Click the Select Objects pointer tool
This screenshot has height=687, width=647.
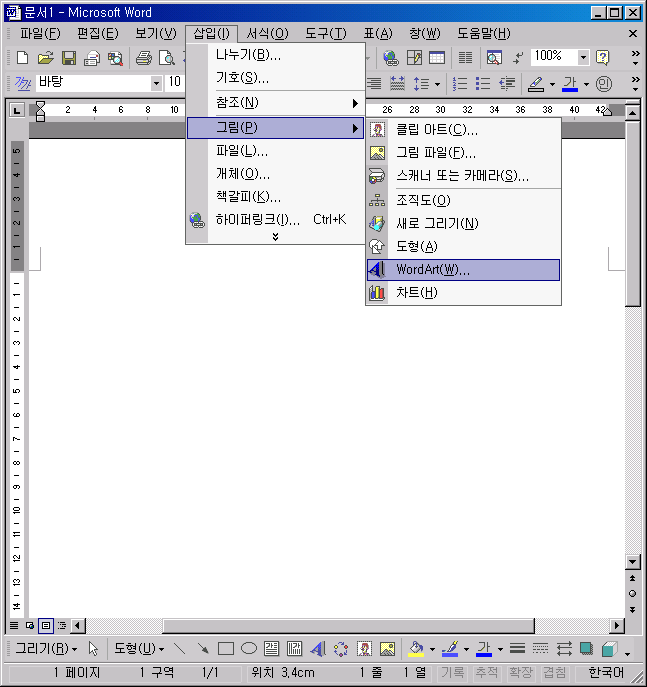click(93, 648)
